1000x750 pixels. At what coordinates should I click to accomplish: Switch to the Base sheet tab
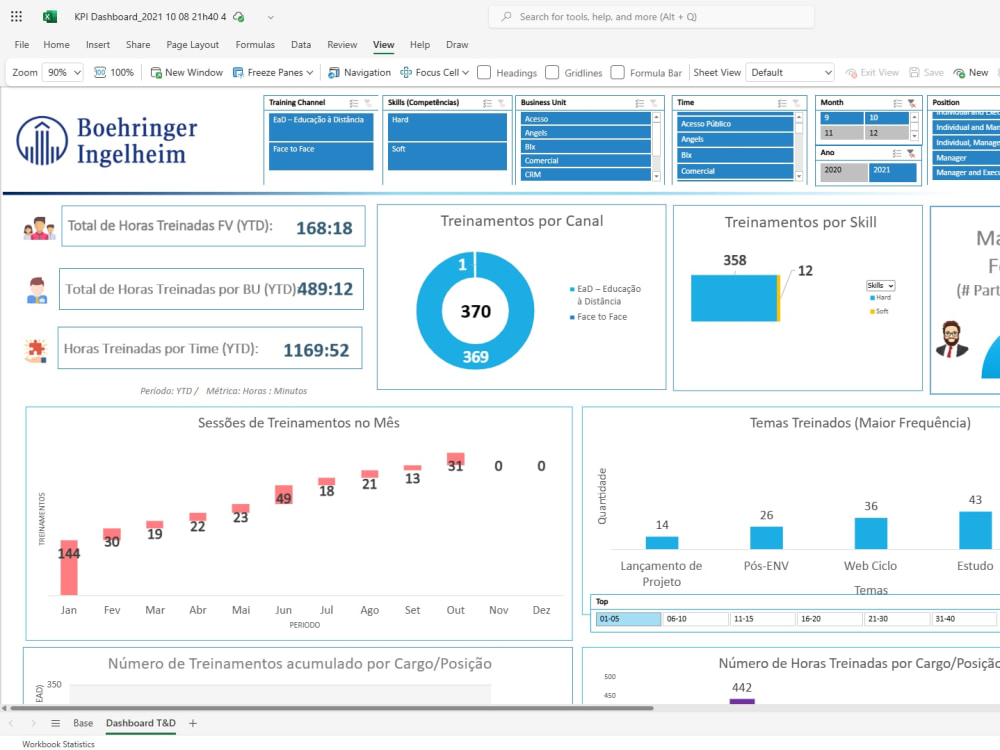[83, 723]
